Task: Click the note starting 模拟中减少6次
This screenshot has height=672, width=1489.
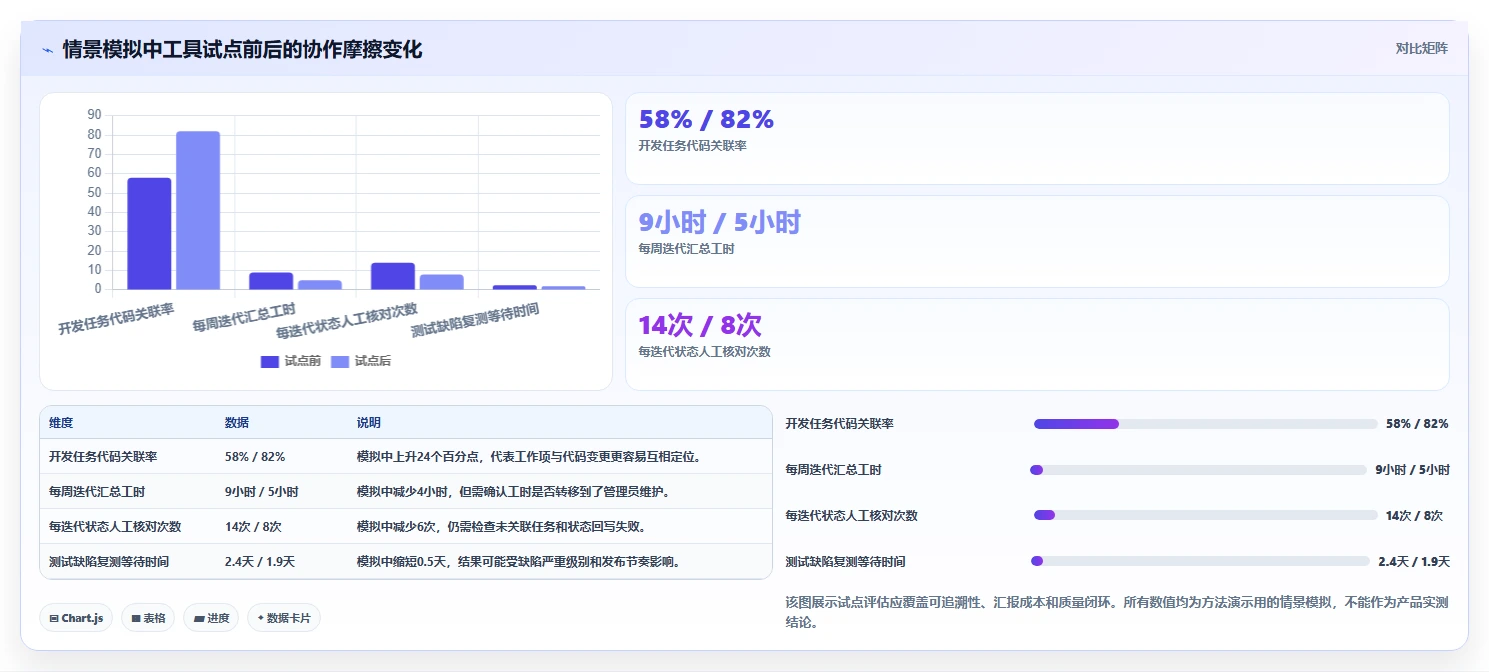Action: [x=502, y=527]
